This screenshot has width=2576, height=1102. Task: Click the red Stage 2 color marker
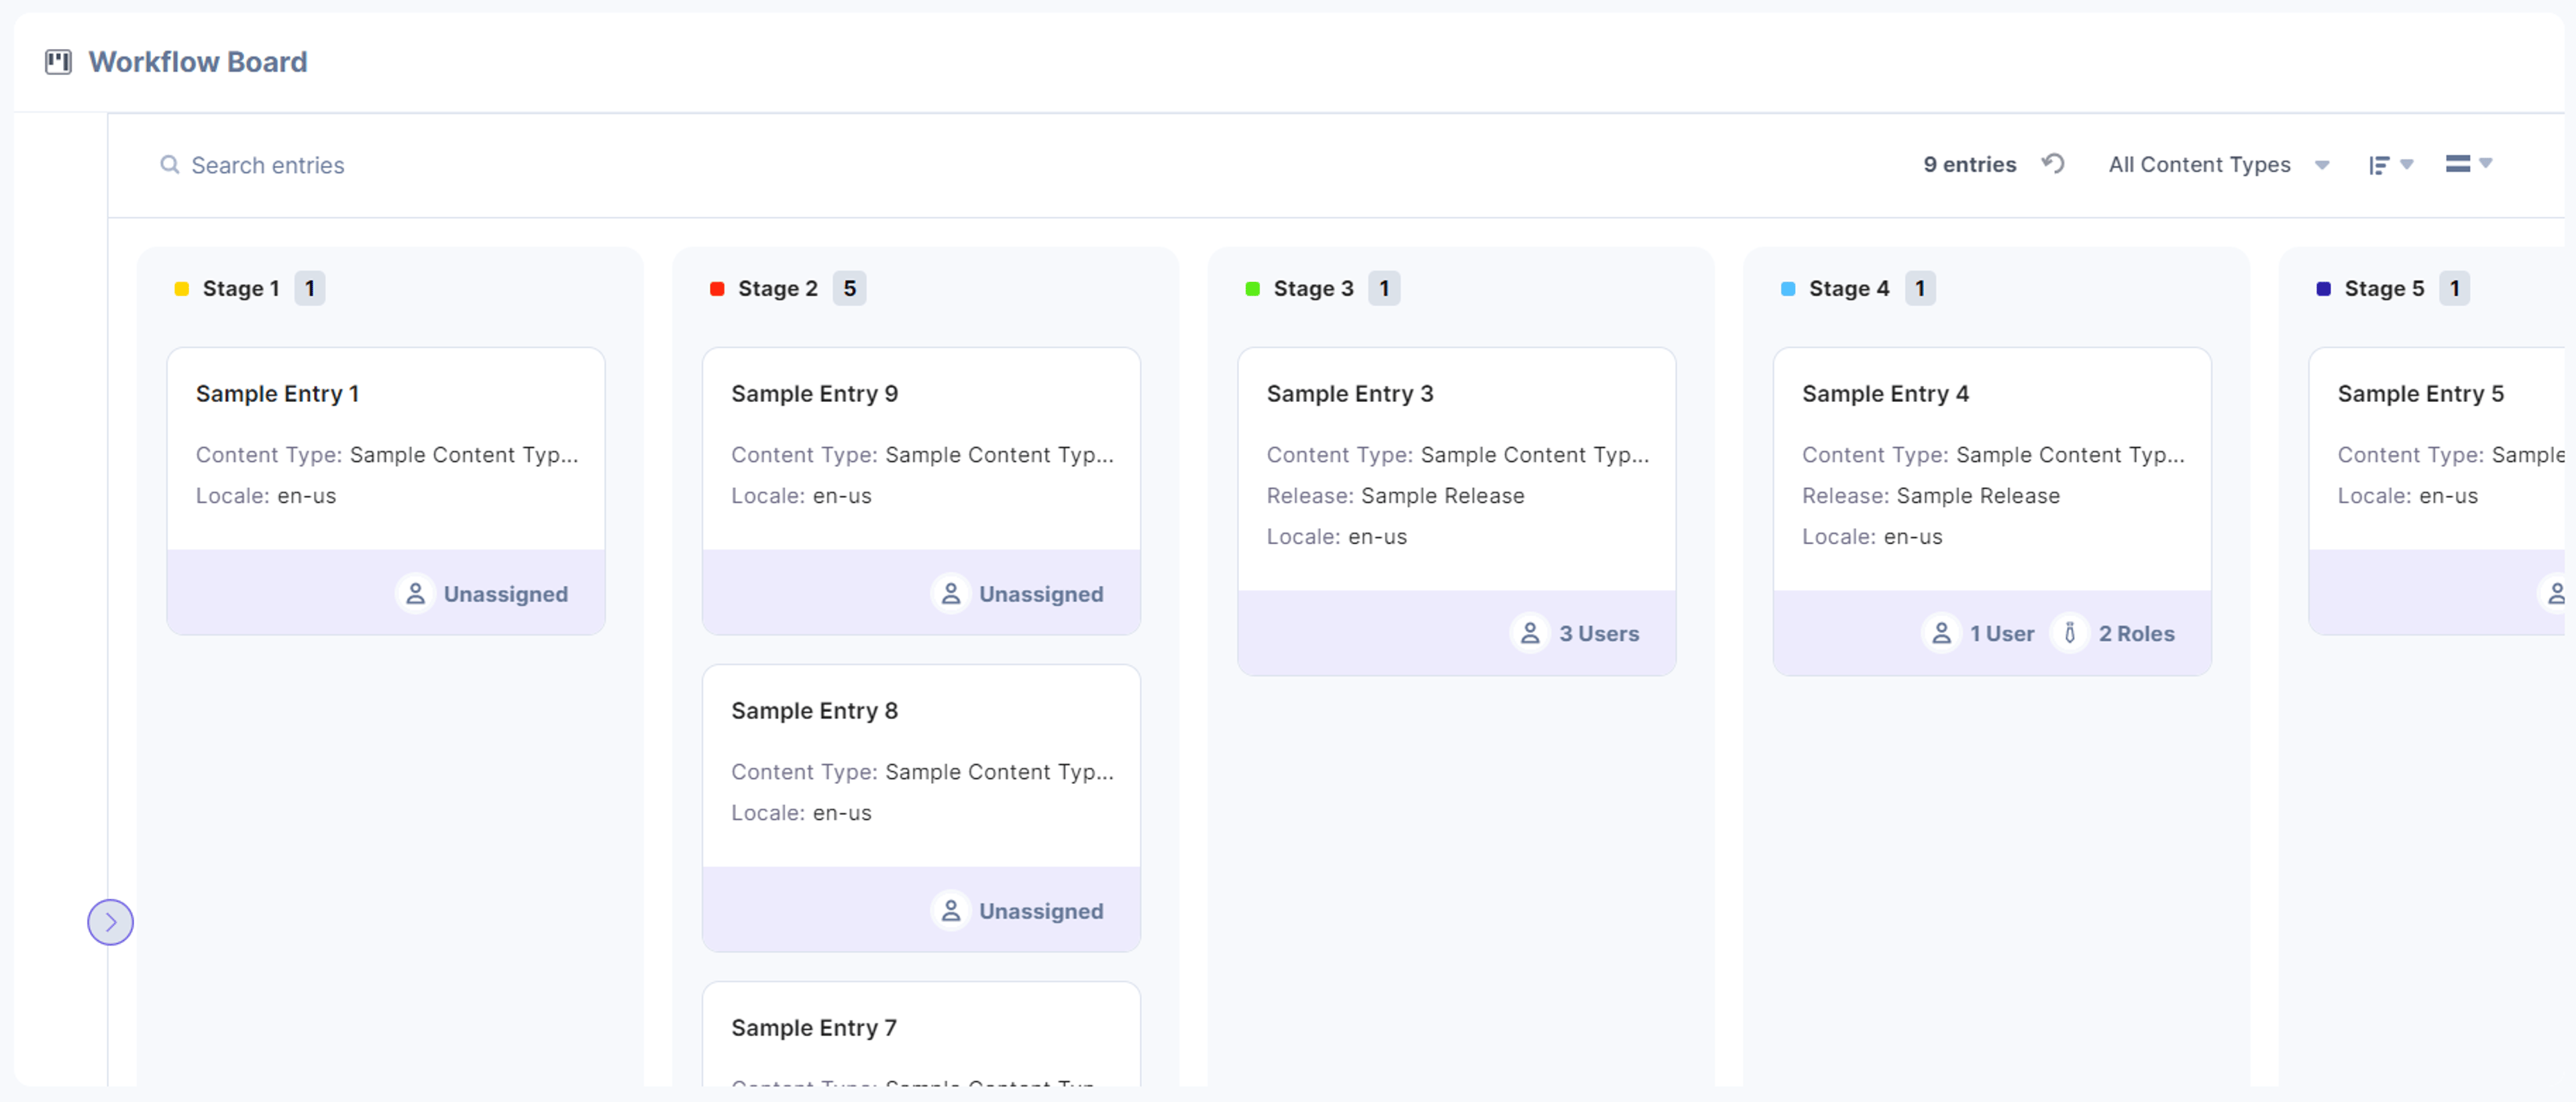[x=717, y=288]
